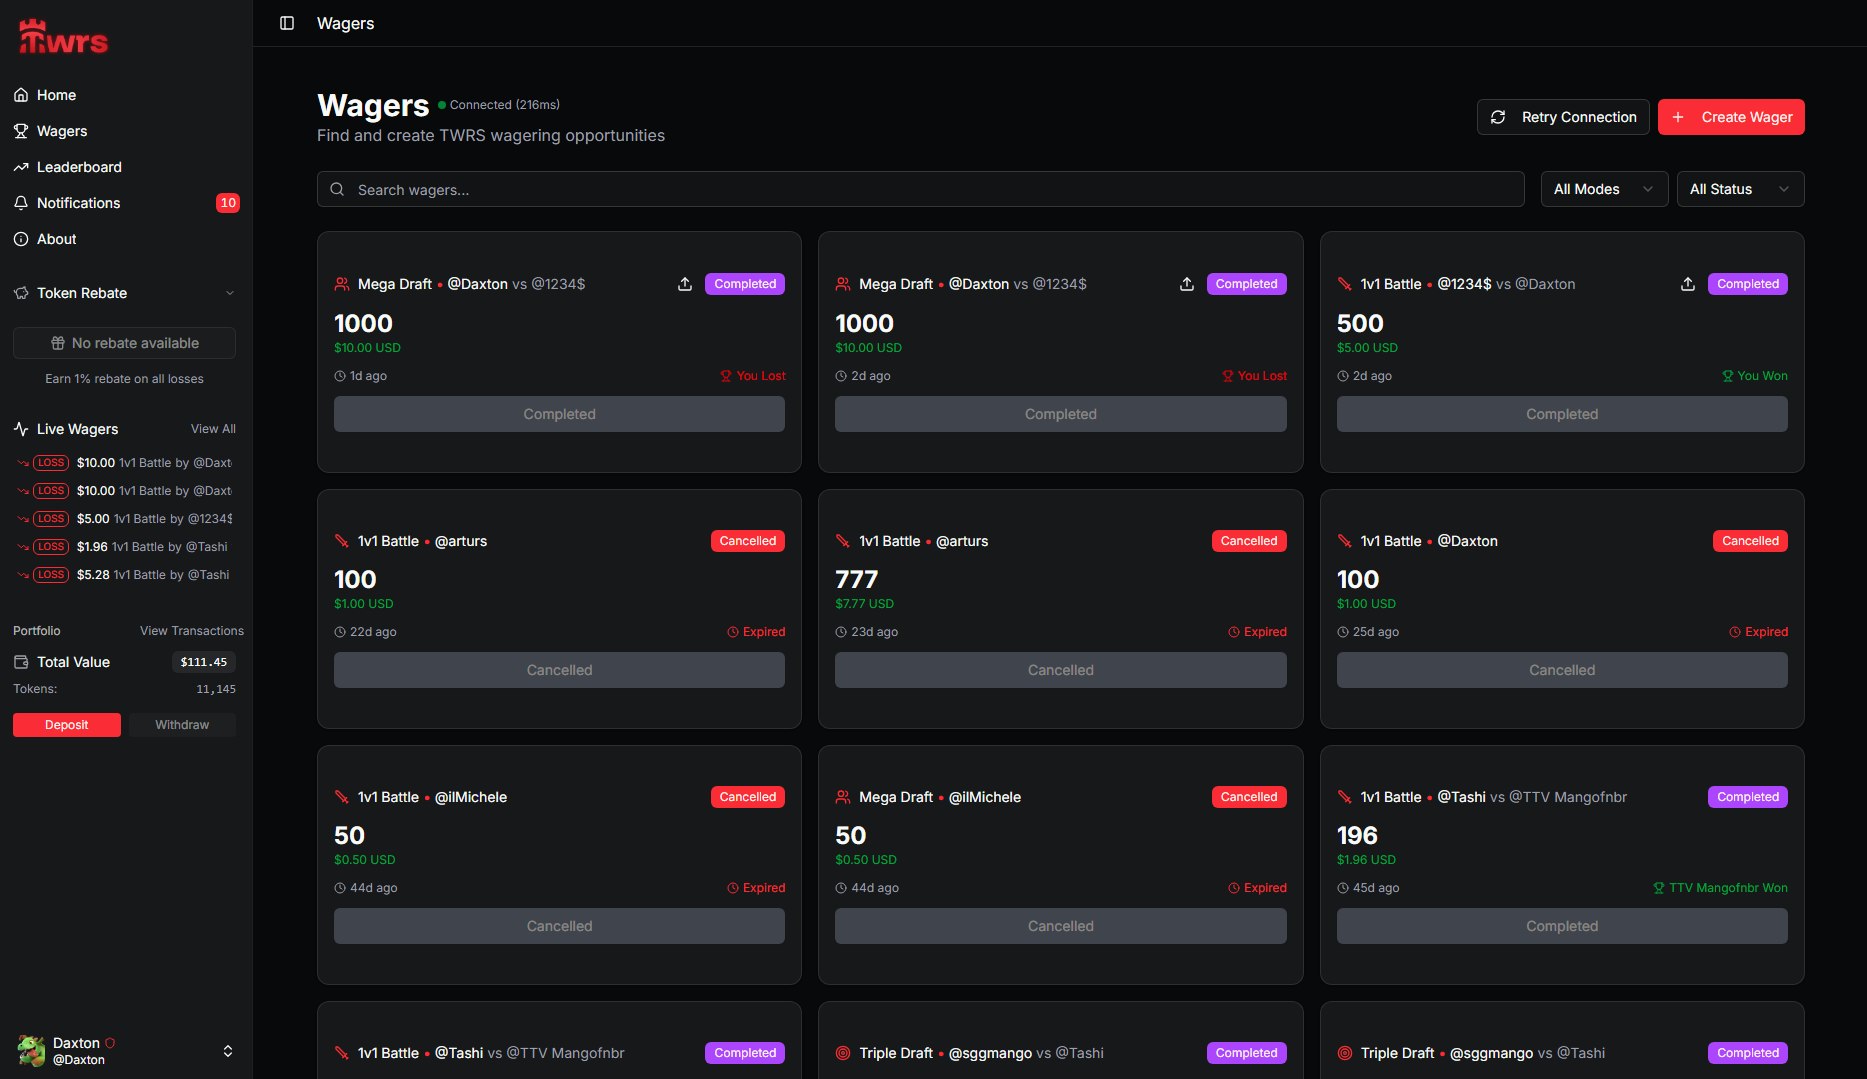This screenshot has height=1079, width=1867.
Task: Click the Total Value wallet icon
Action: click(21, 662)
